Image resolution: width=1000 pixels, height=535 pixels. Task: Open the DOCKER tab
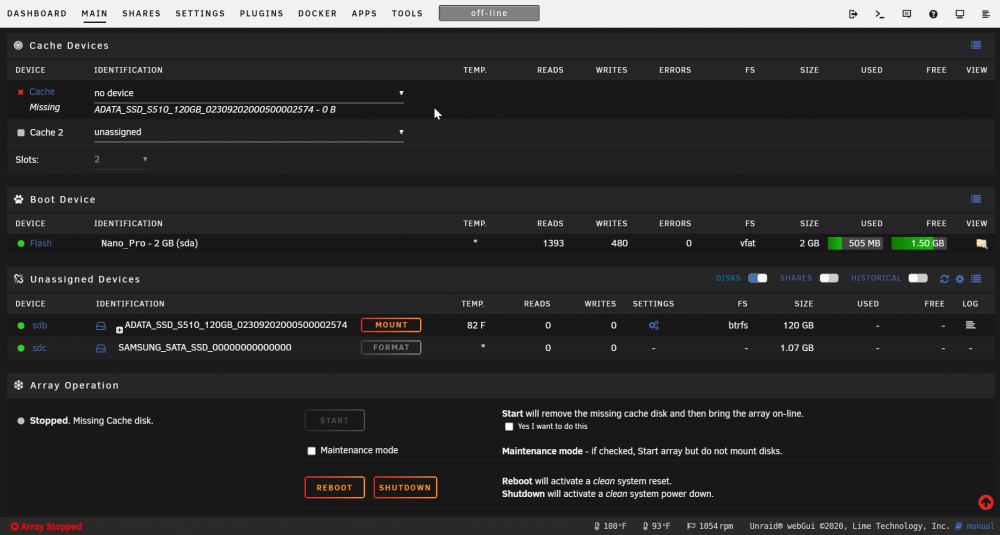click(x=318, y=13)
